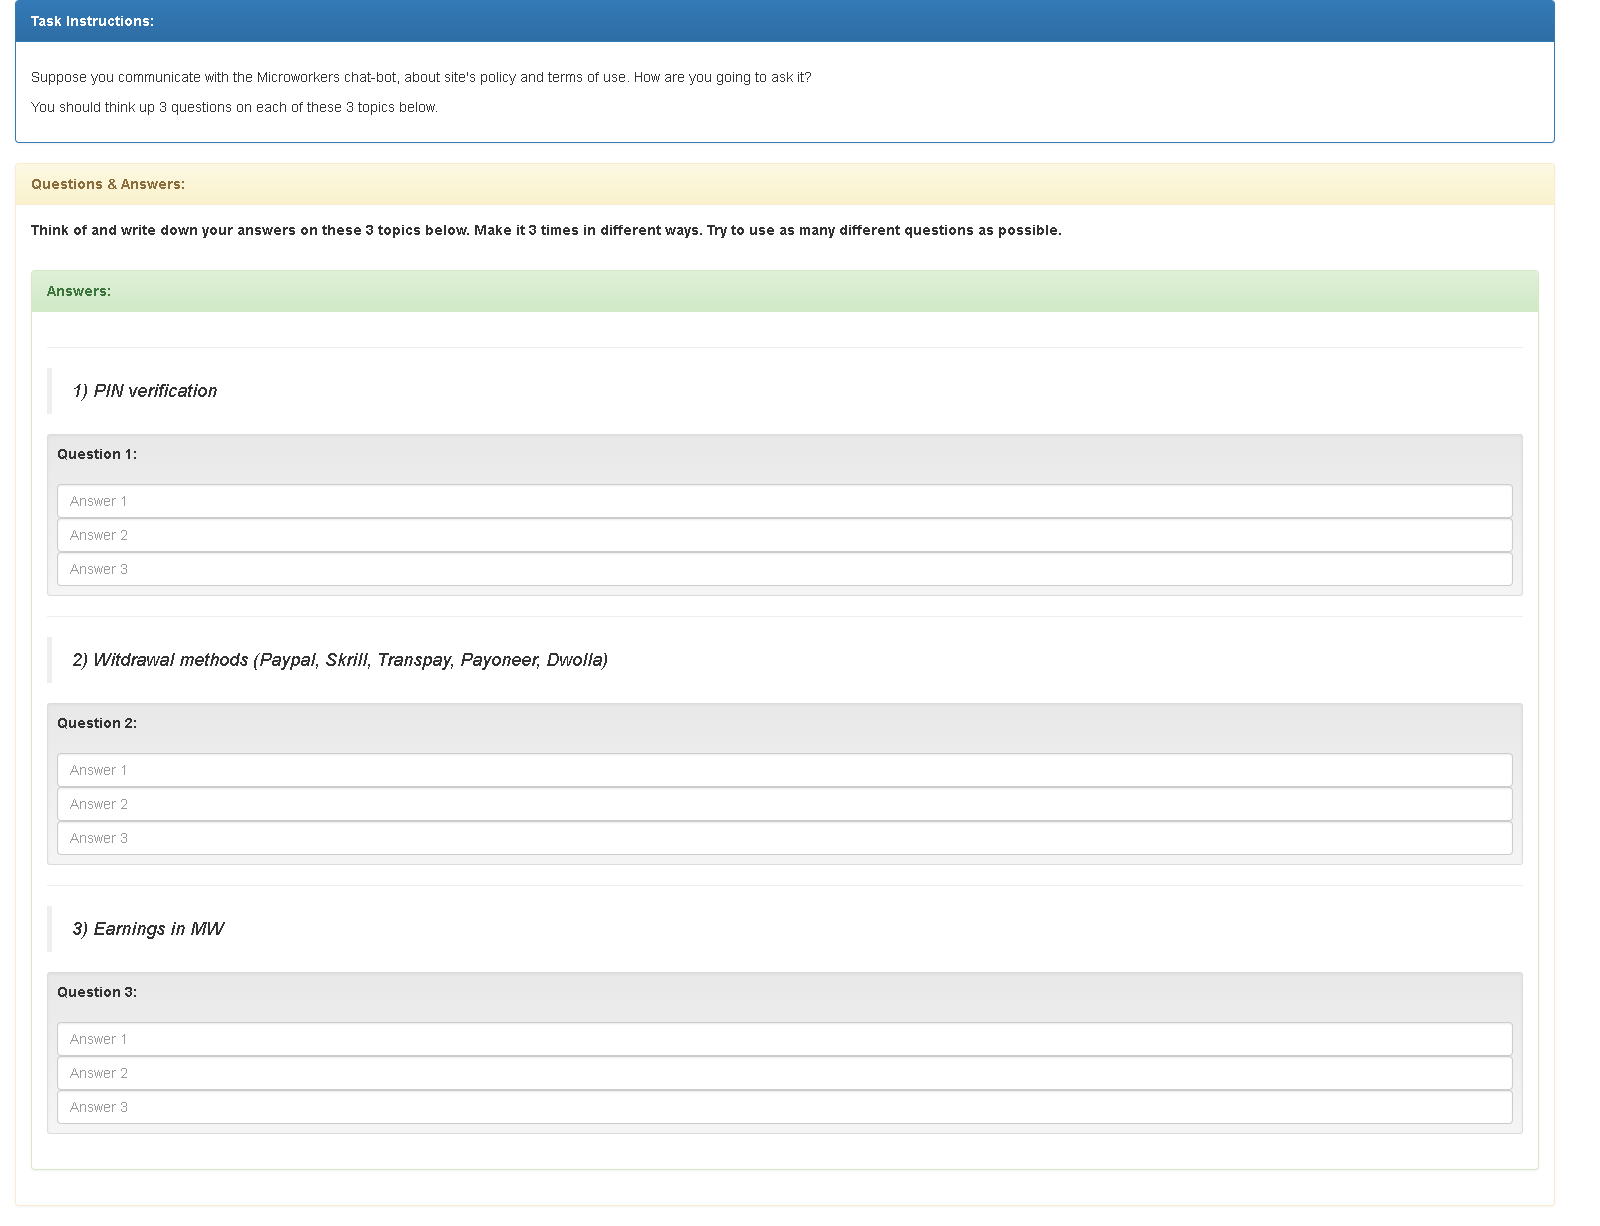Click 'You should think up 3 questions' line
The width and height of the screenshot is (1600, 1226).
pyautogui.click(x=234, y=107)
